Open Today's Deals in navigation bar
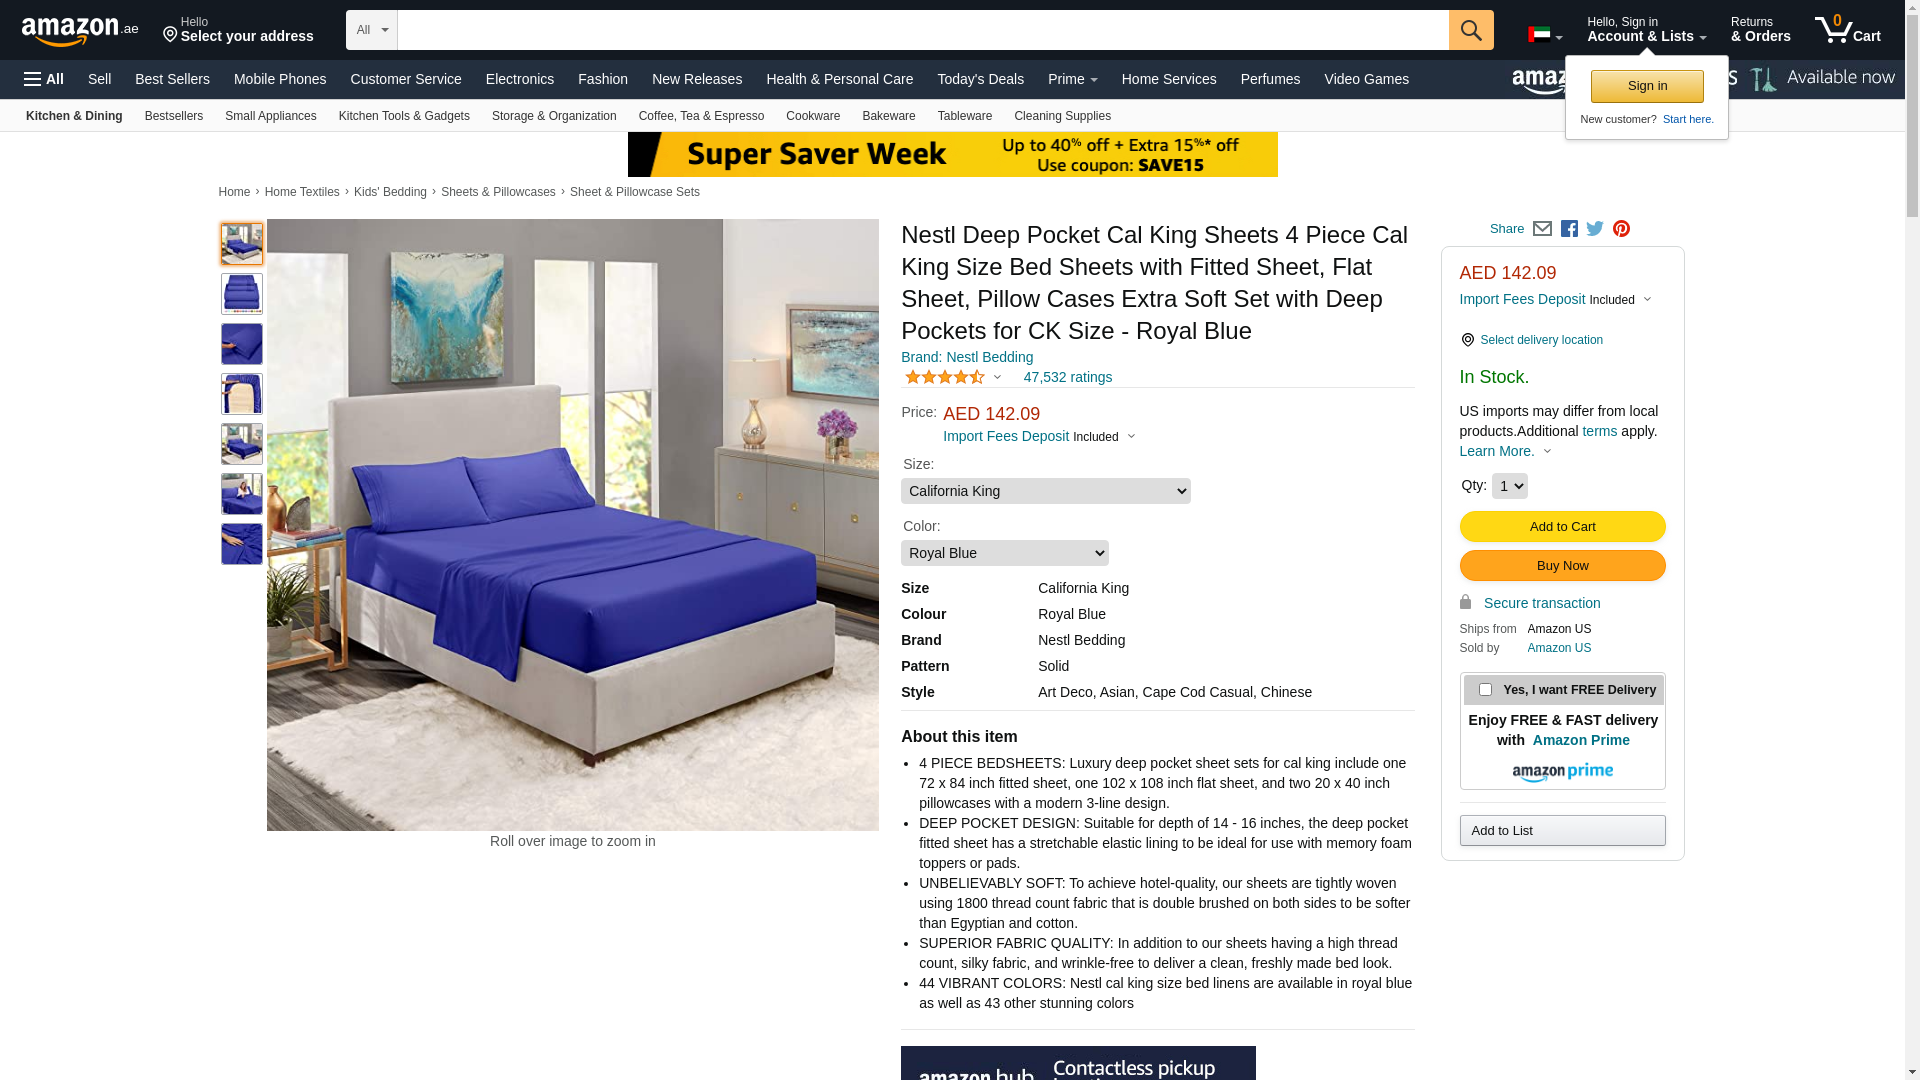Image resolution: width=1920 pixels, height=1080 pixels. pyautogui.click(x=980, y=79)
